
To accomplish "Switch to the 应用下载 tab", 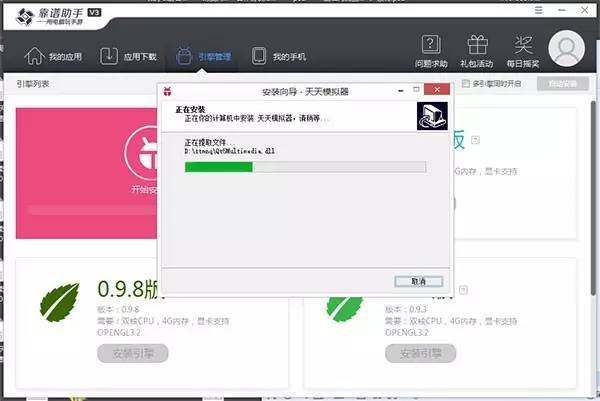I will click(128, 57).
